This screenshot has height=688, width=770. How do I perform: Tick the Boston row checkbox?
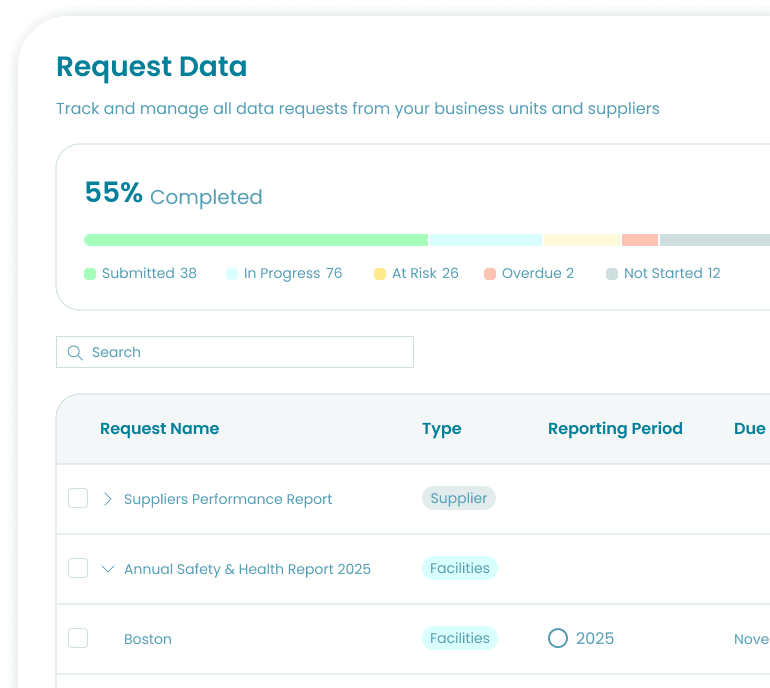coord(78,638)
